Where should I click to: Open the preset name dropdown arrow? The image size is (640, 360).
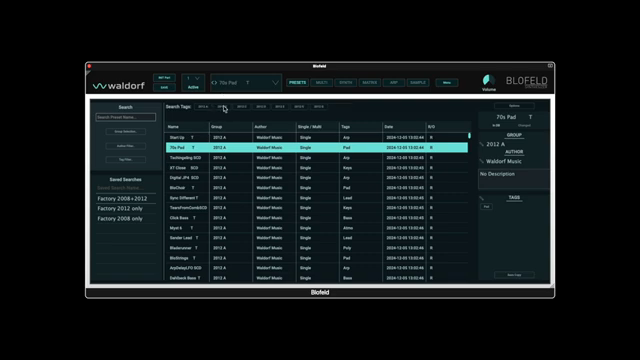276,83
